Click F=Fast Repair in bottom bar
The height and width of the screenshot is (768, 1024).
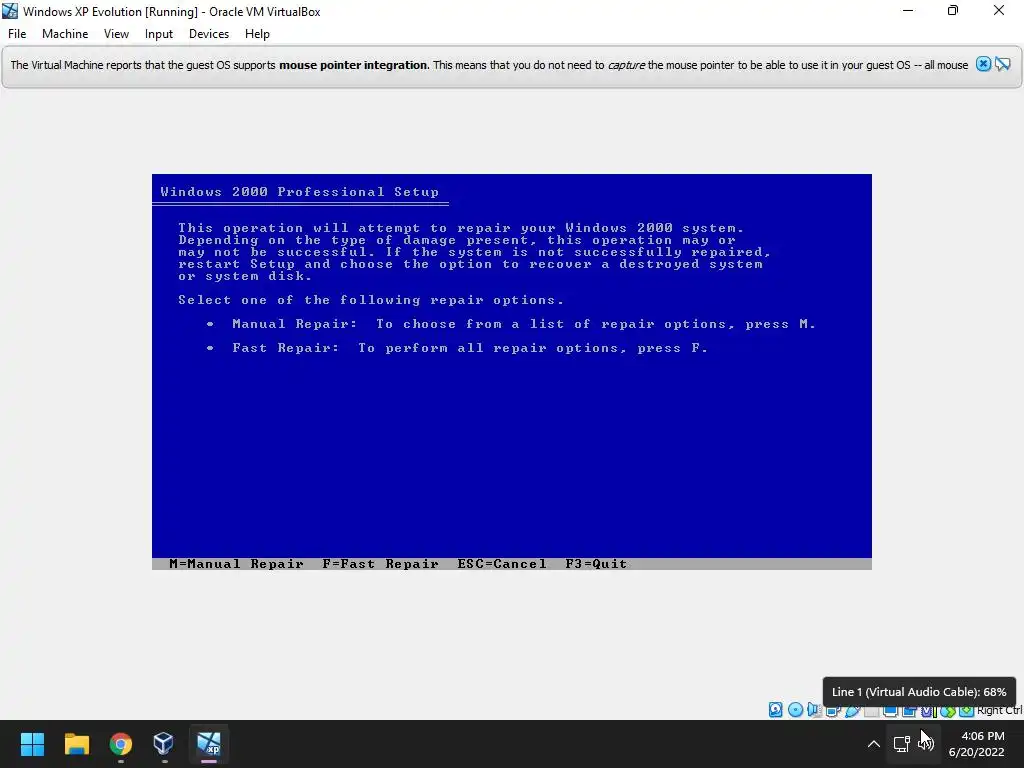click(x=381, y=564)
